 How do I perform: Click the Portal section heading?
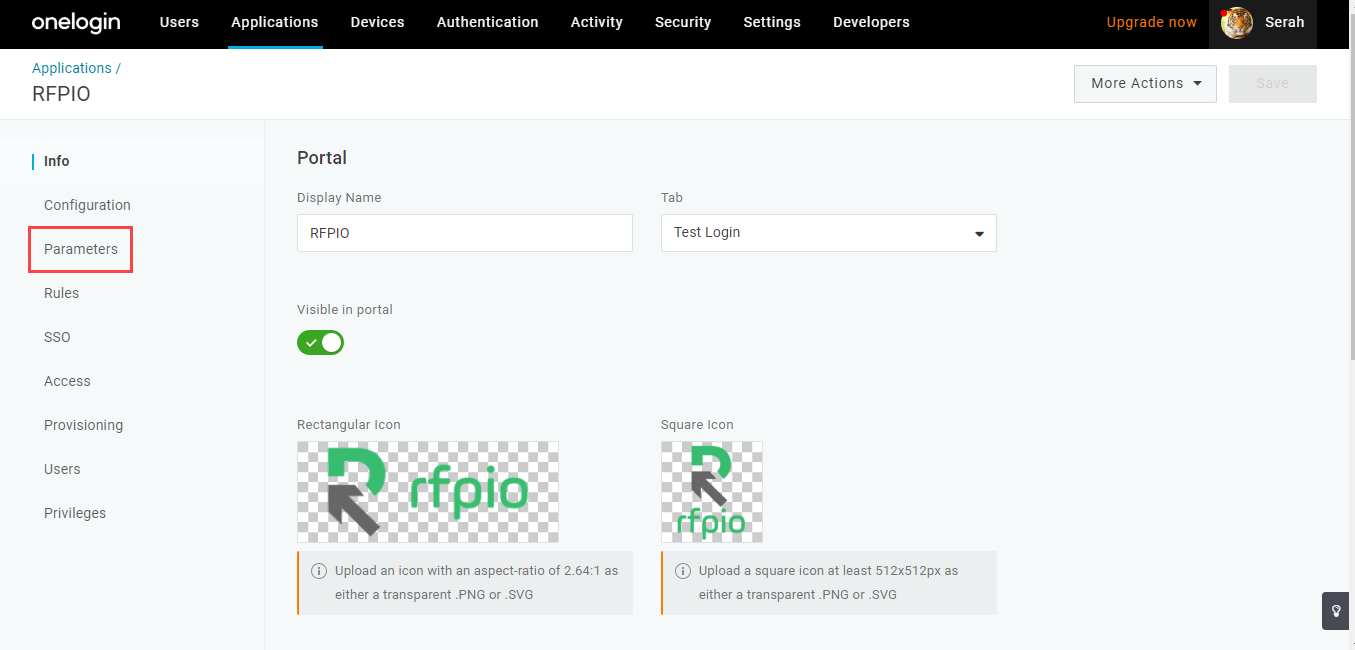[322, 158]
